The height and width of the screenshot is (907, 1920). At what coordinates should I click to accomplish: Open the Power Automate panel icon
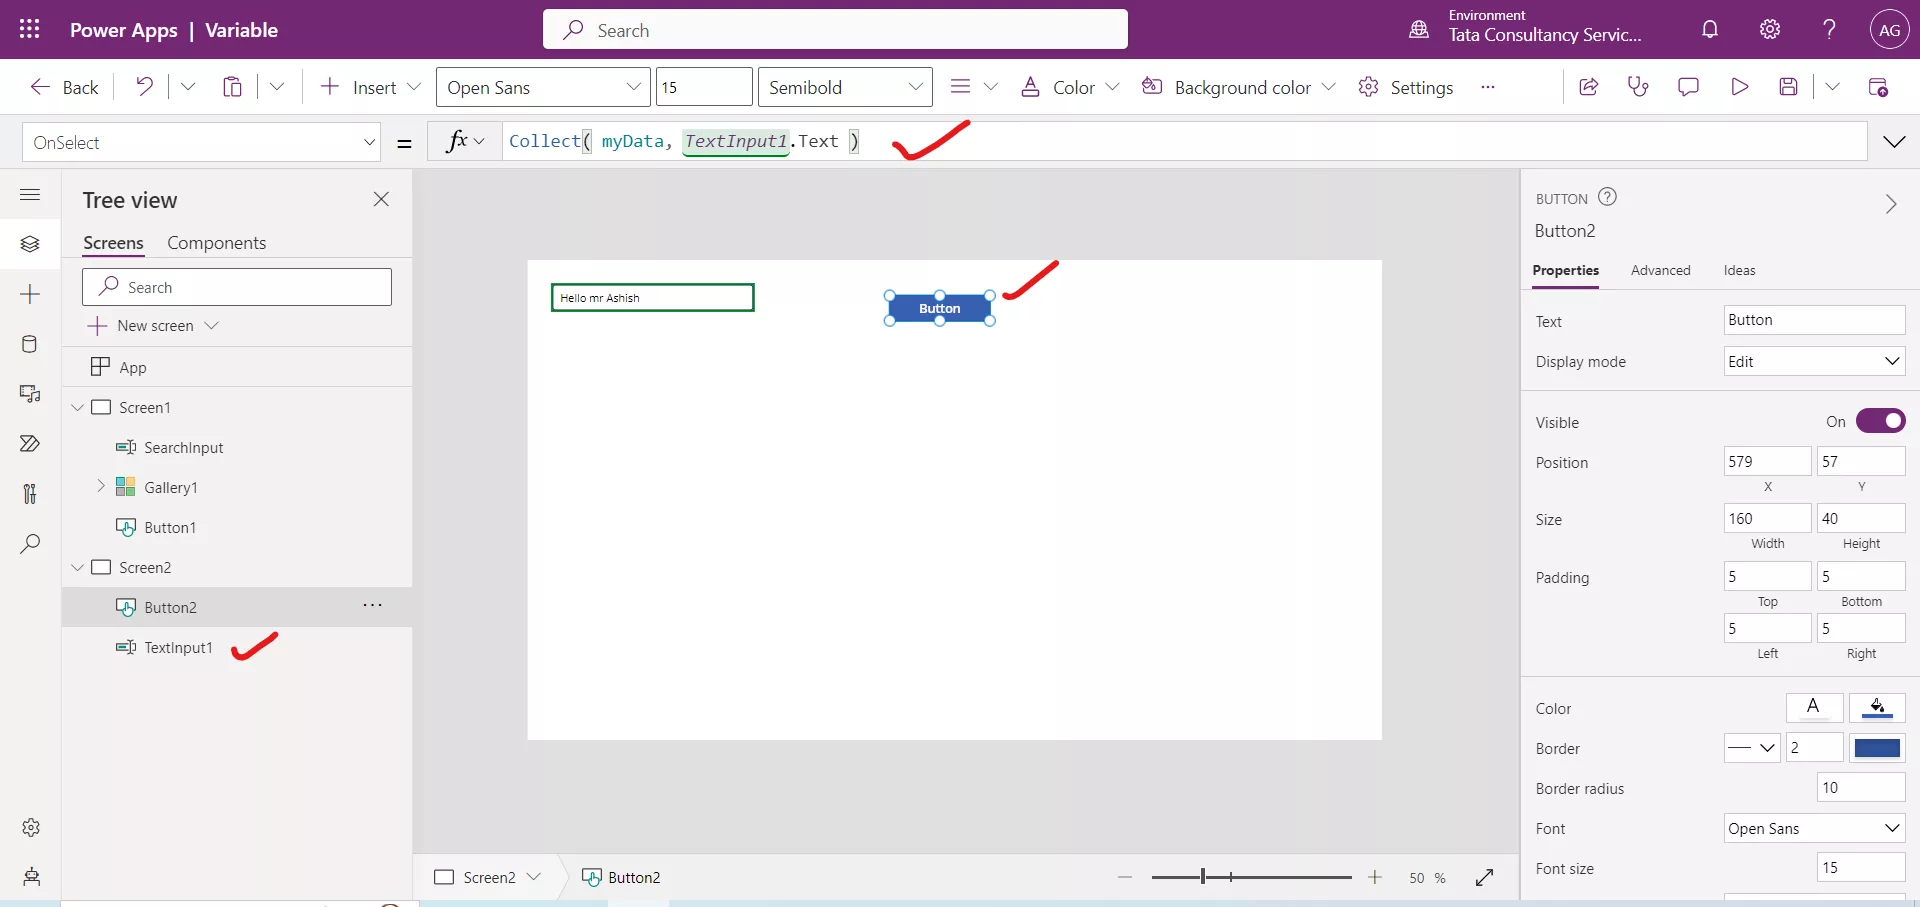(30, 443)
